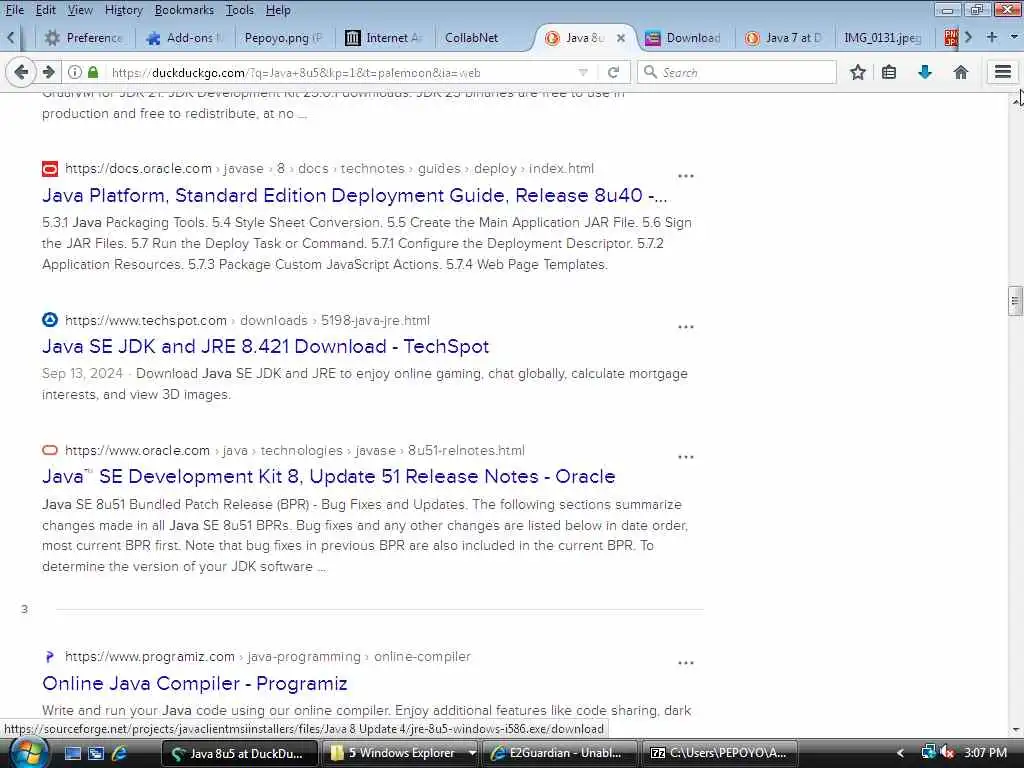
Task: Switch to the Add-ons tab
Action: click(x=184, y=38)
